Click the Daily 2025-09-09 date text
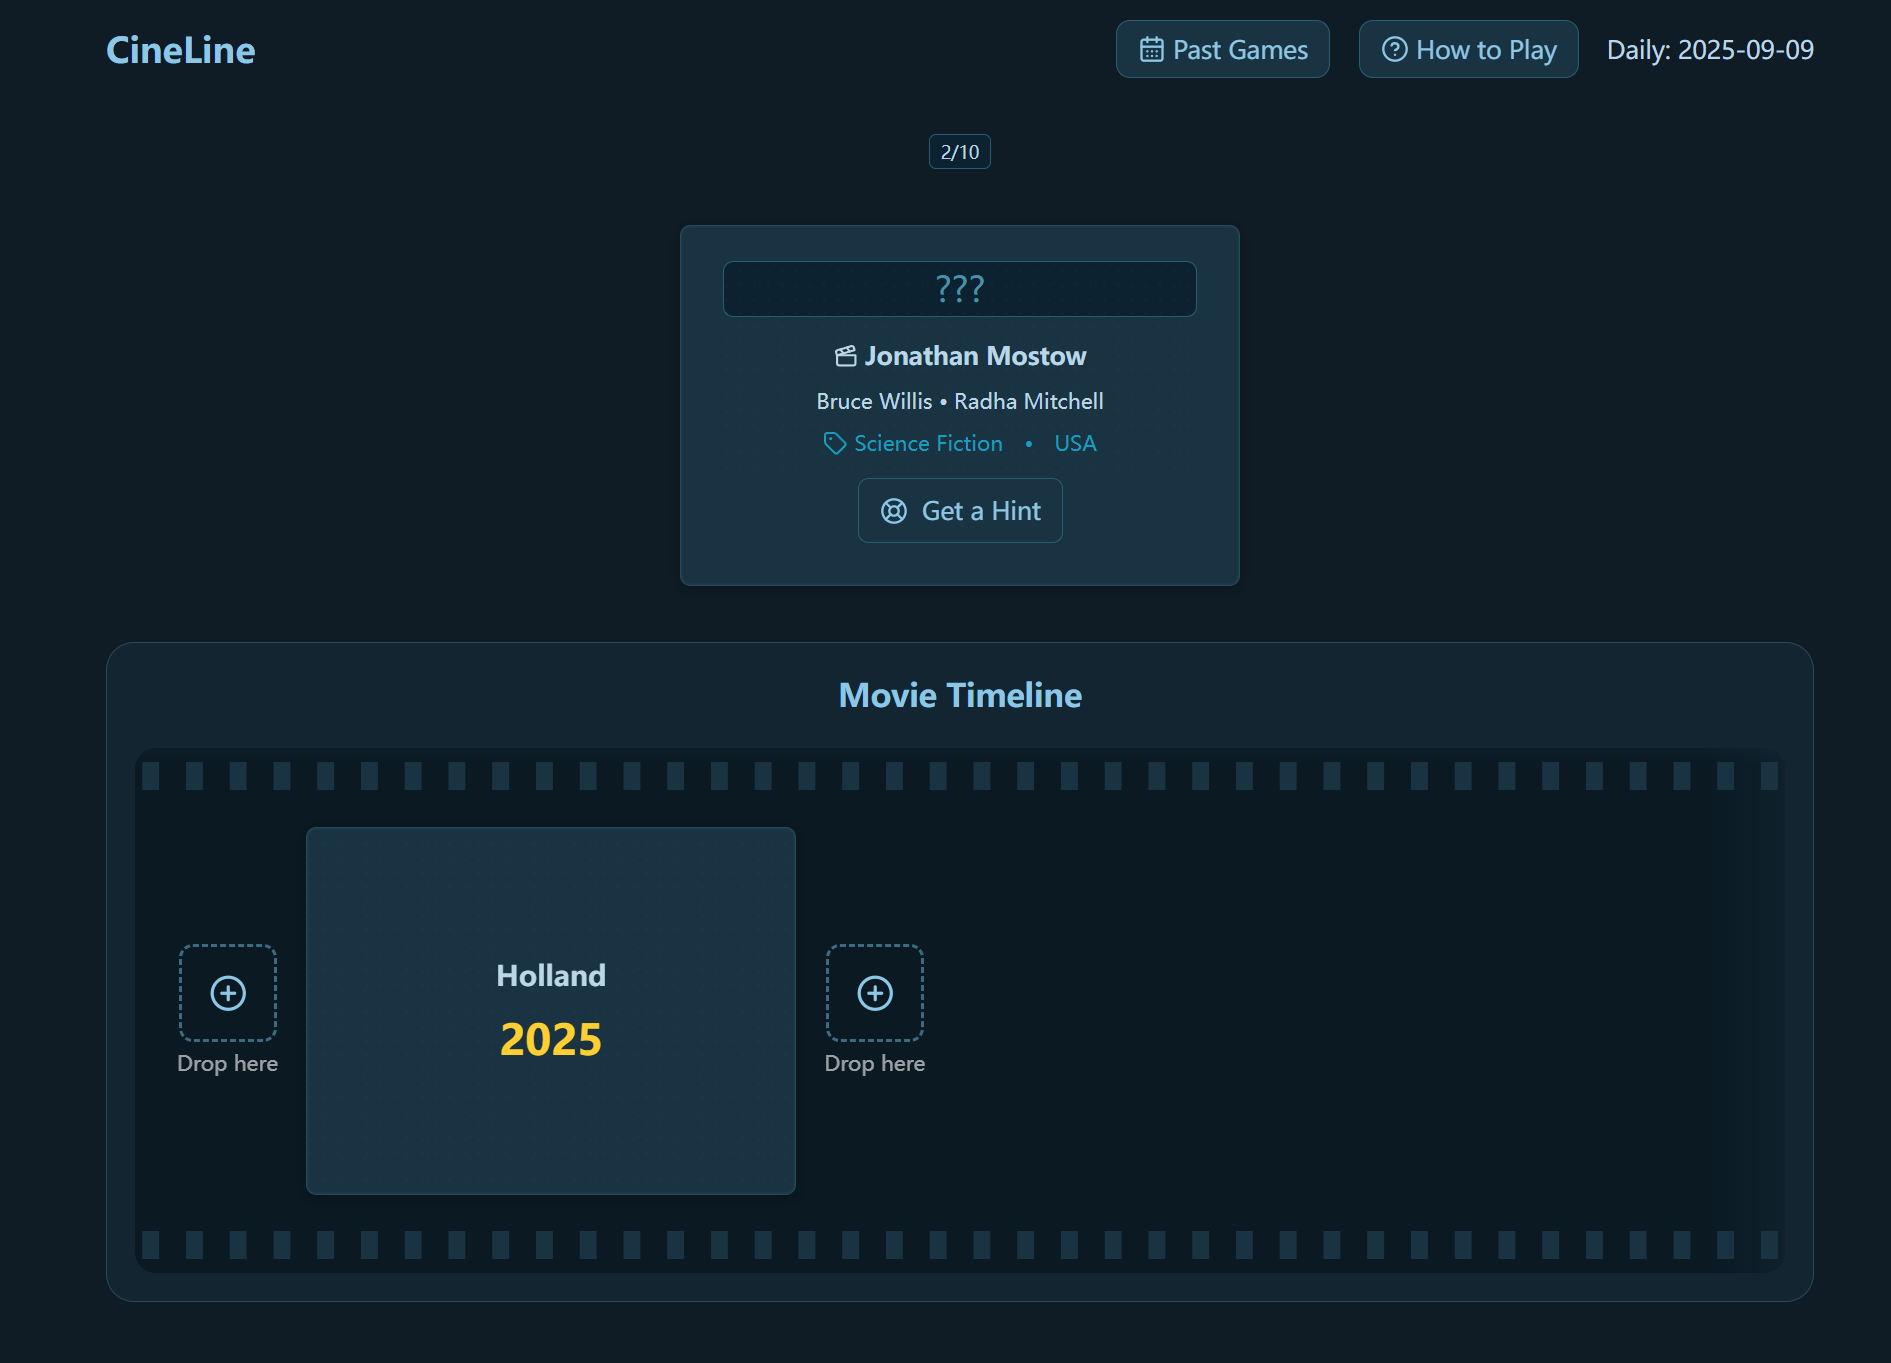The height and width of the screenshot is (1363, 1891). 1709,50
